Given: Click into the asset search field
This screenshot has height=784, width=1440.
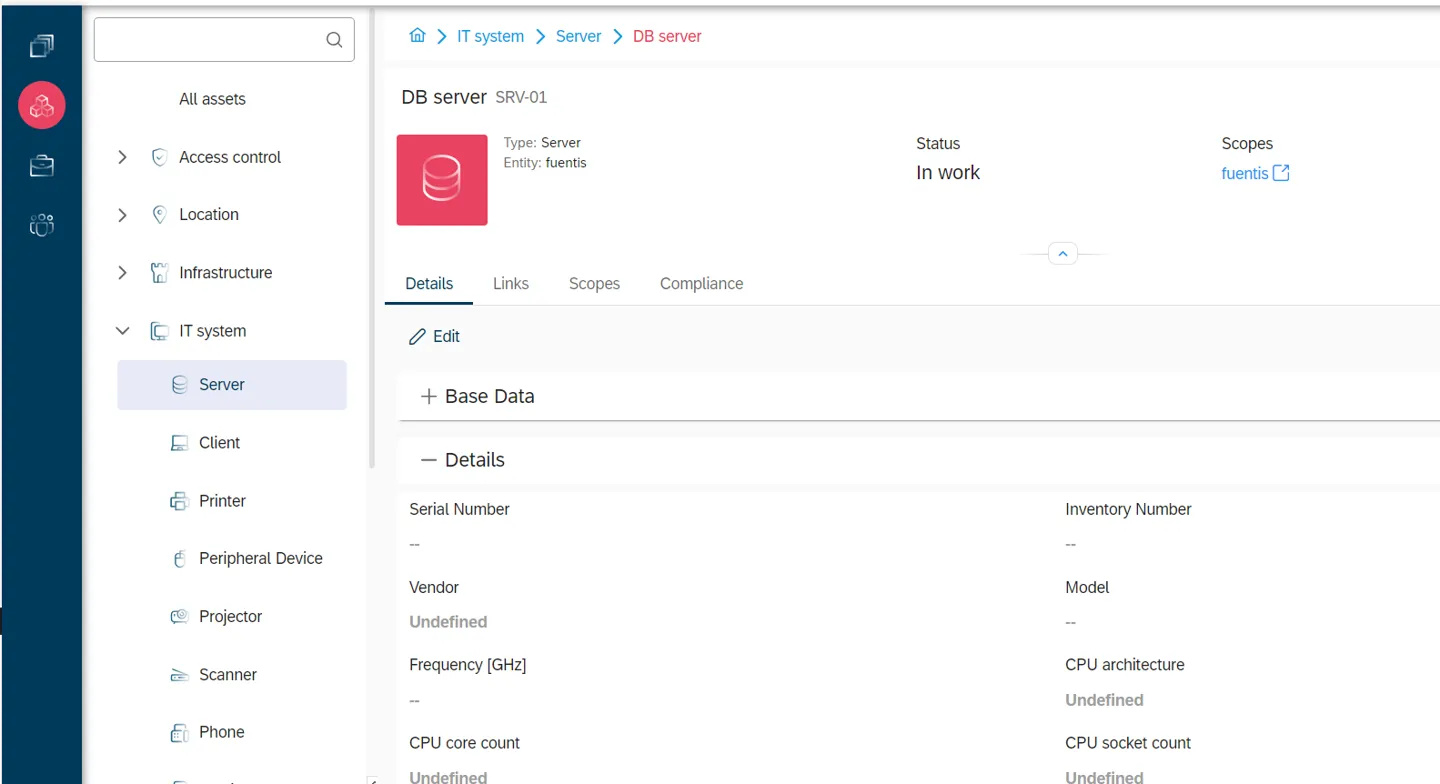Looking at the screenshot, I should pos(224,40).
